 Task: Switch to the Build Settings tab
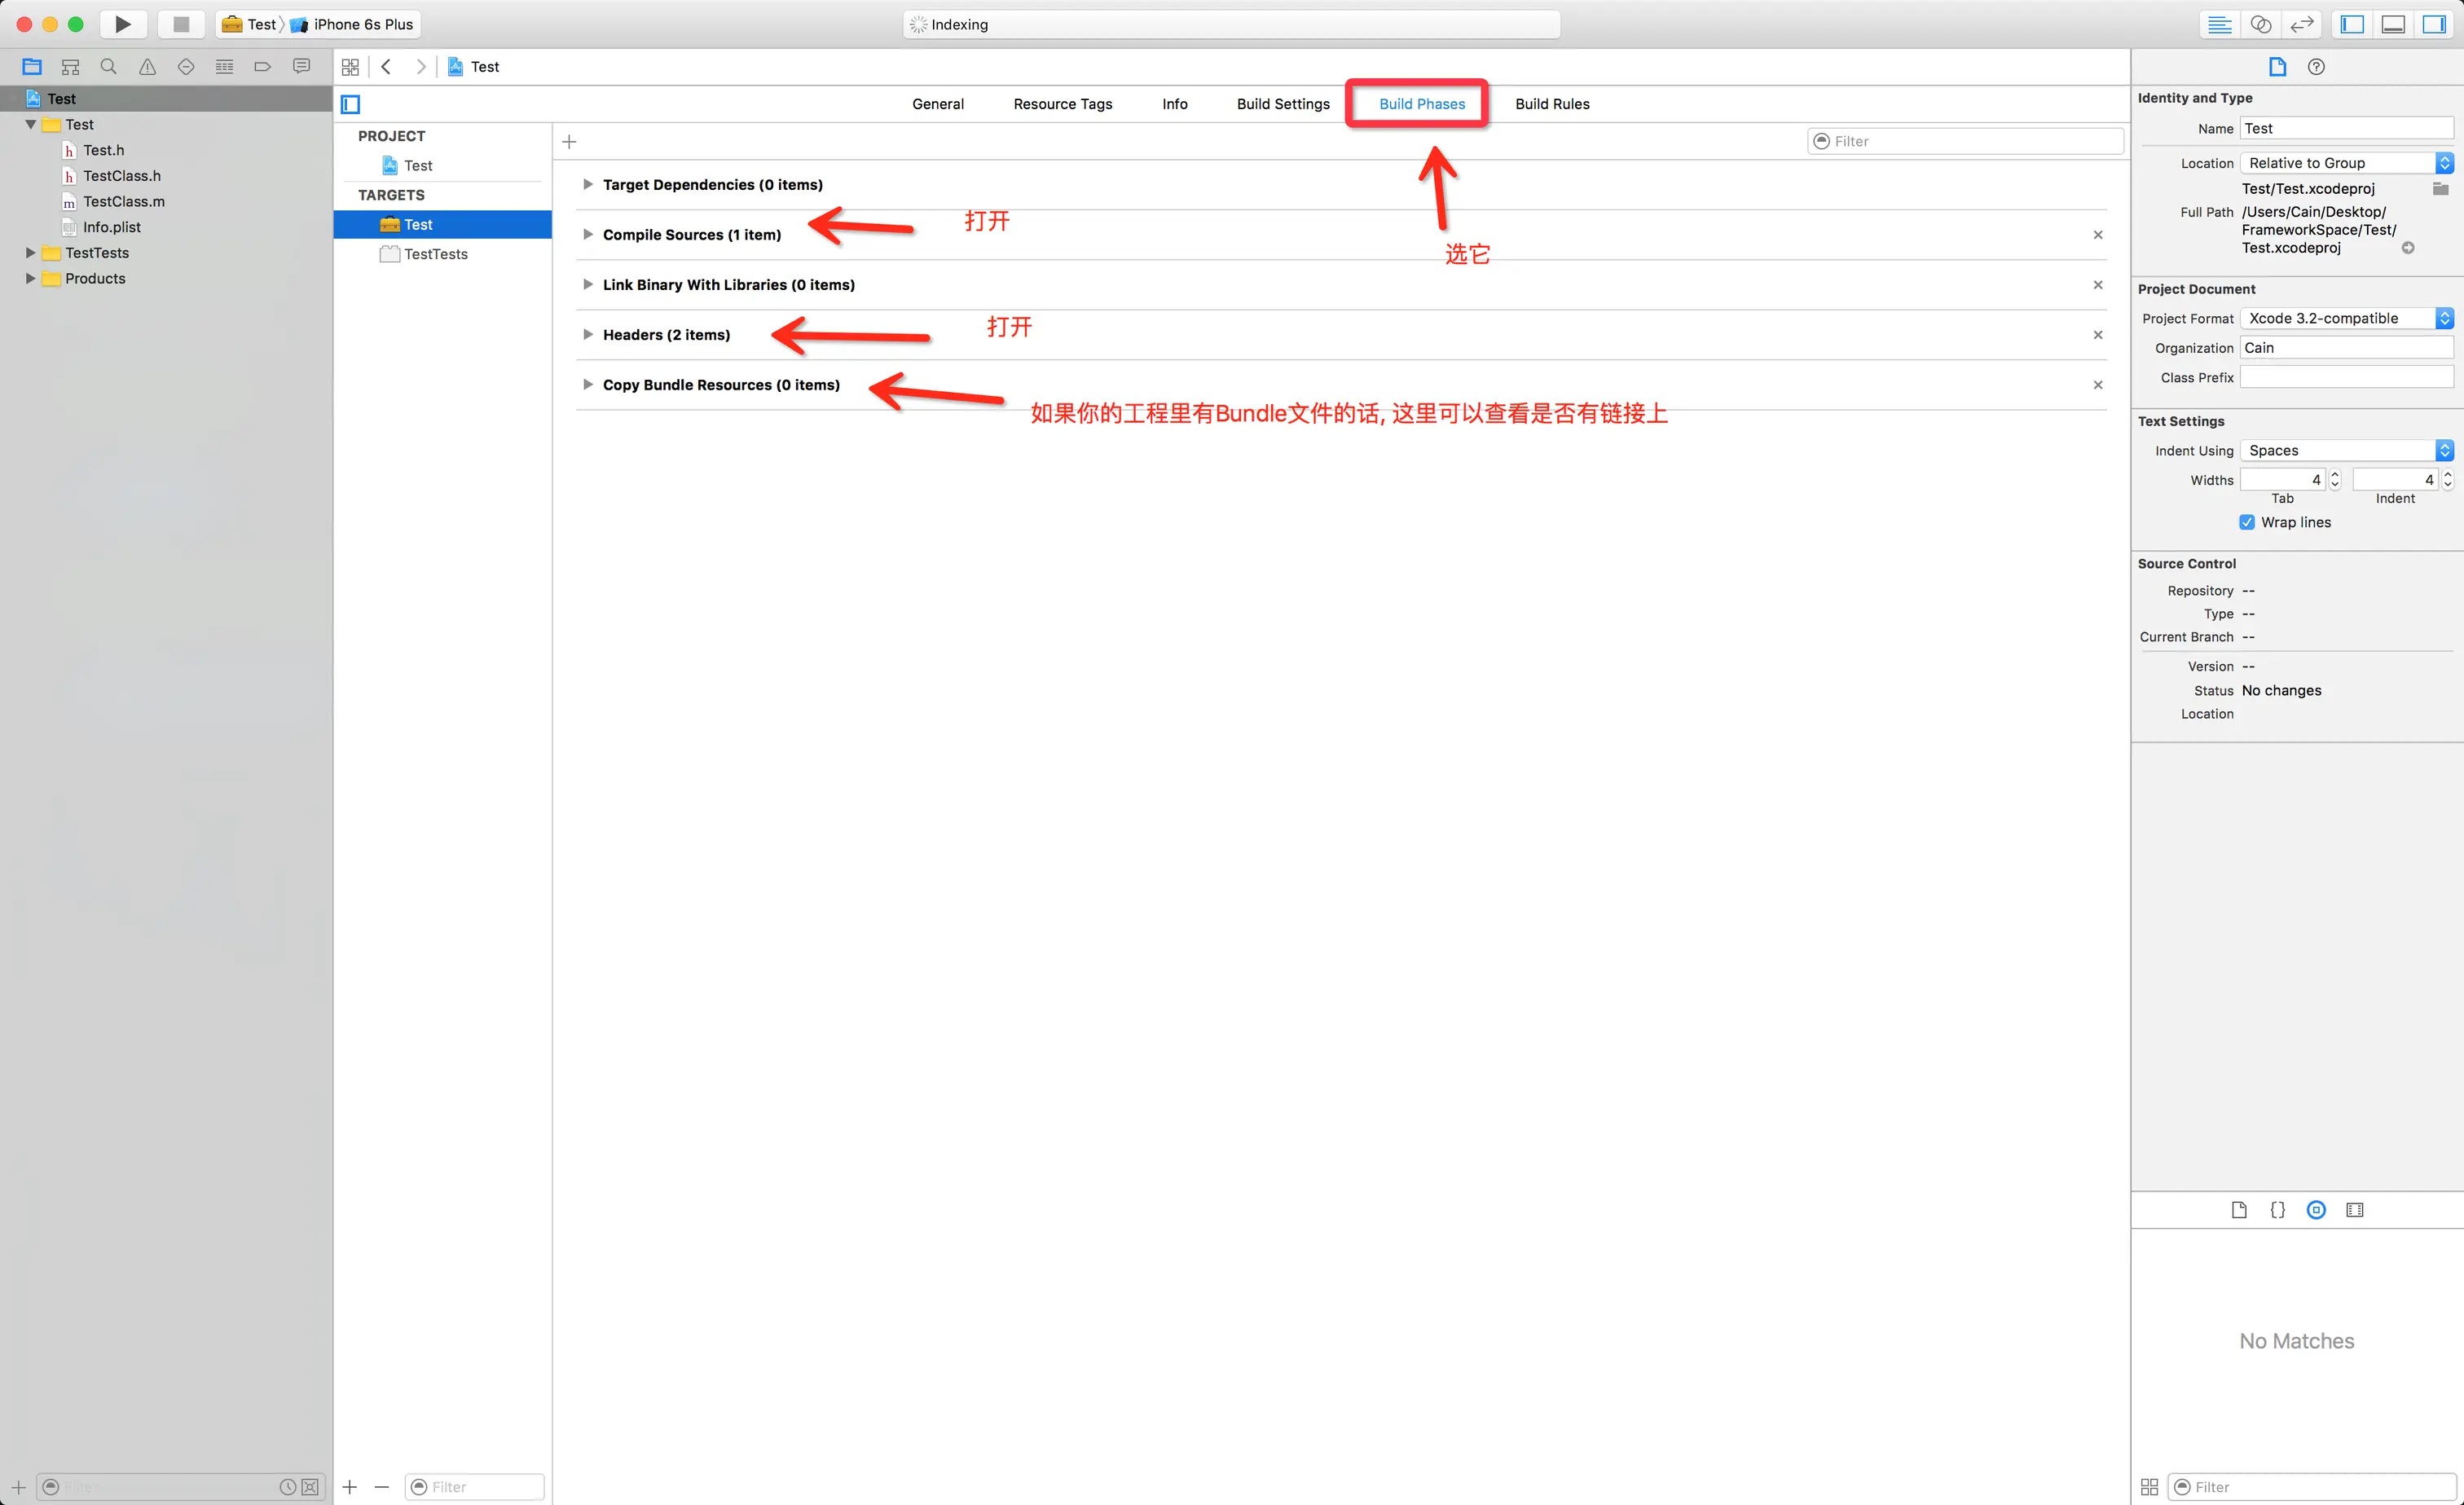1283,104
